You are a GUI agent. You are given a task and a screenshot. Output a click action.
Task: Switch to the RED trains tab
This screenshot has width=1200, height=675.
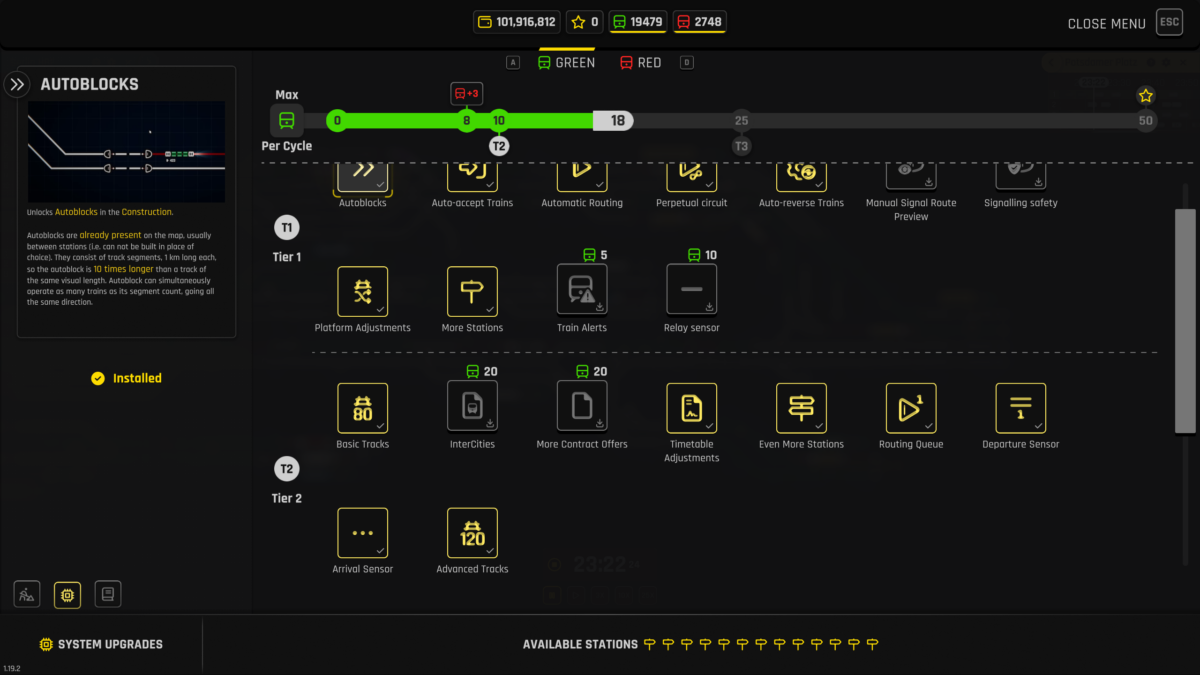pos(639,61)
